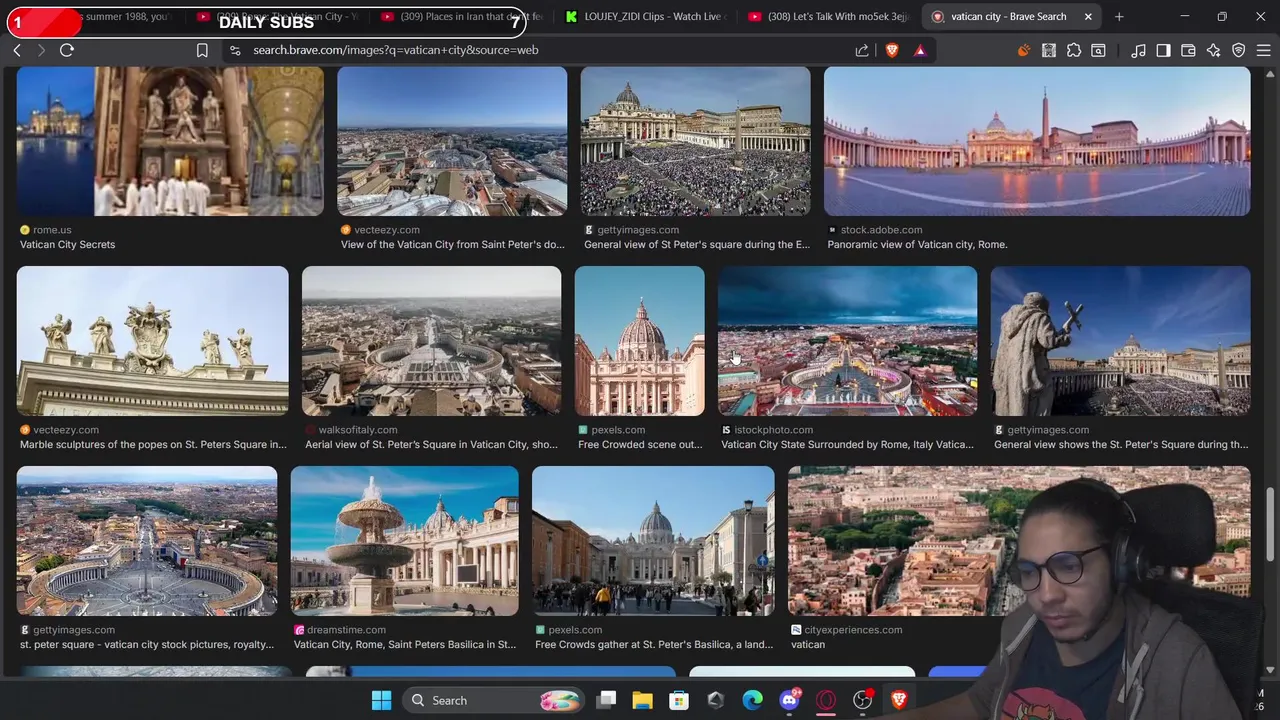The width and height of the screenshot is (1280, 720).
Task: Open Opera GX from the taskbar
Action: (x=826, y=701)
